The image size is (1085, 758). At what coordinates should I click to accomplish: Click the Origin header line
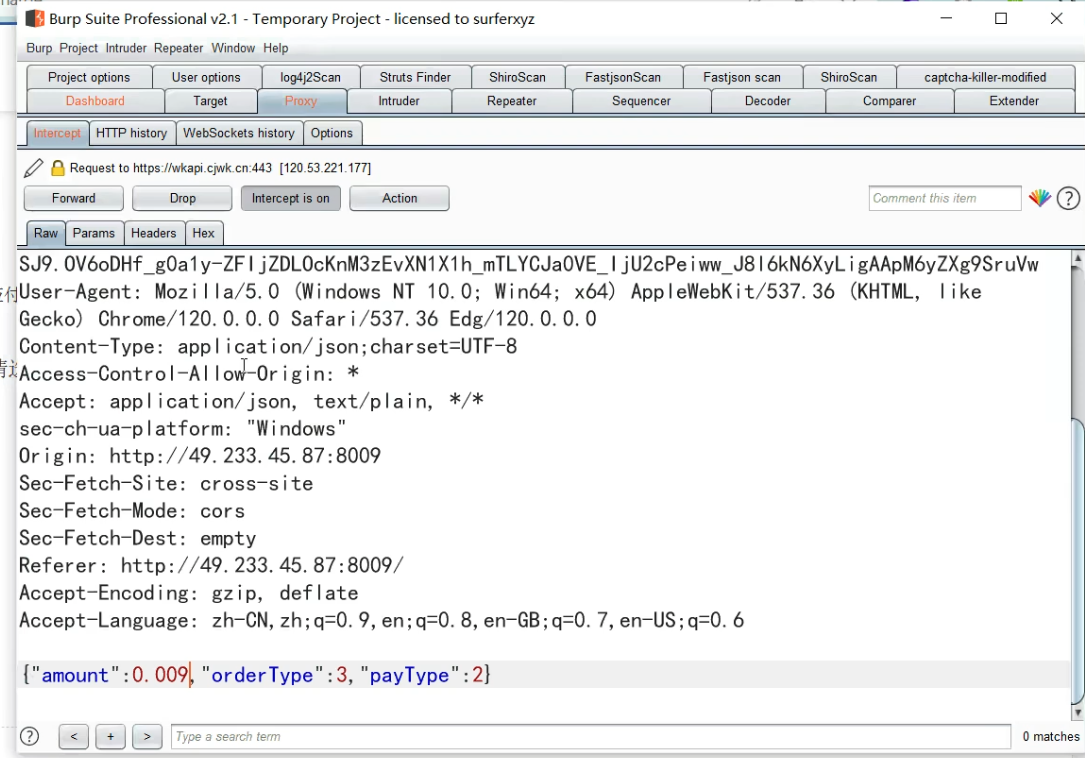pyautogui.click(x=200, y=456)
